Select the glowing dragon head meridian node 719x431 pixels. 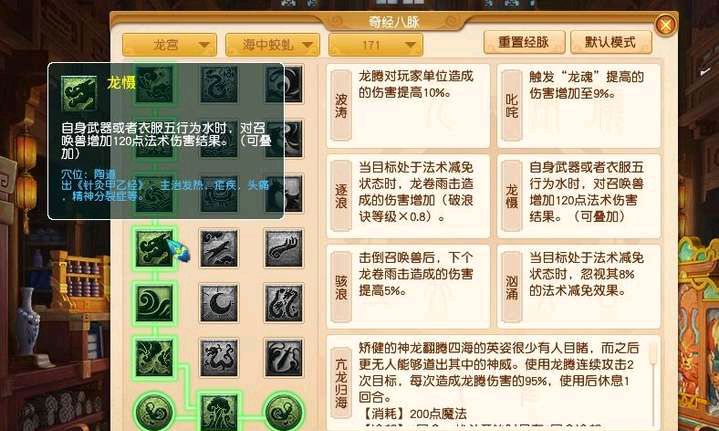[155, 248]
